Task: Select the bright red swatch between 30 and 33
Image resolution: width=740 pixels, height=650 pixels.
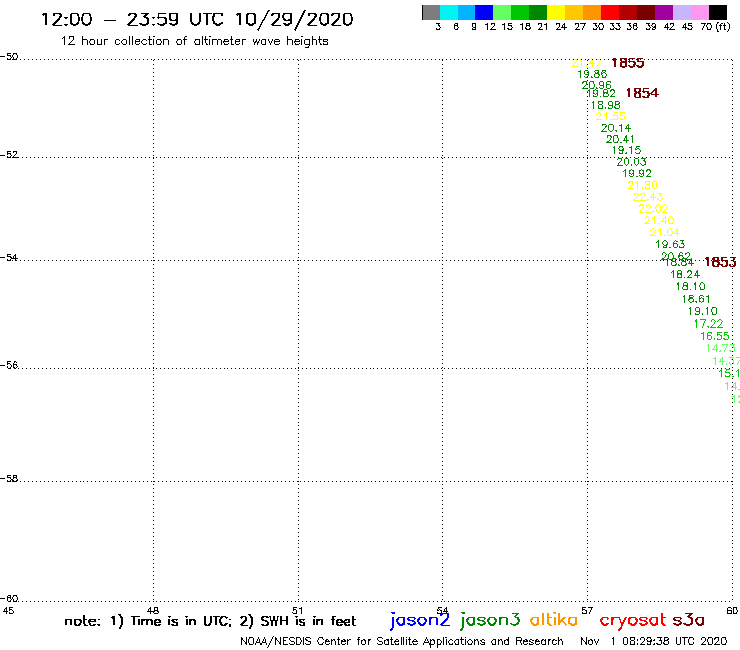Action: tap(610, 12)
